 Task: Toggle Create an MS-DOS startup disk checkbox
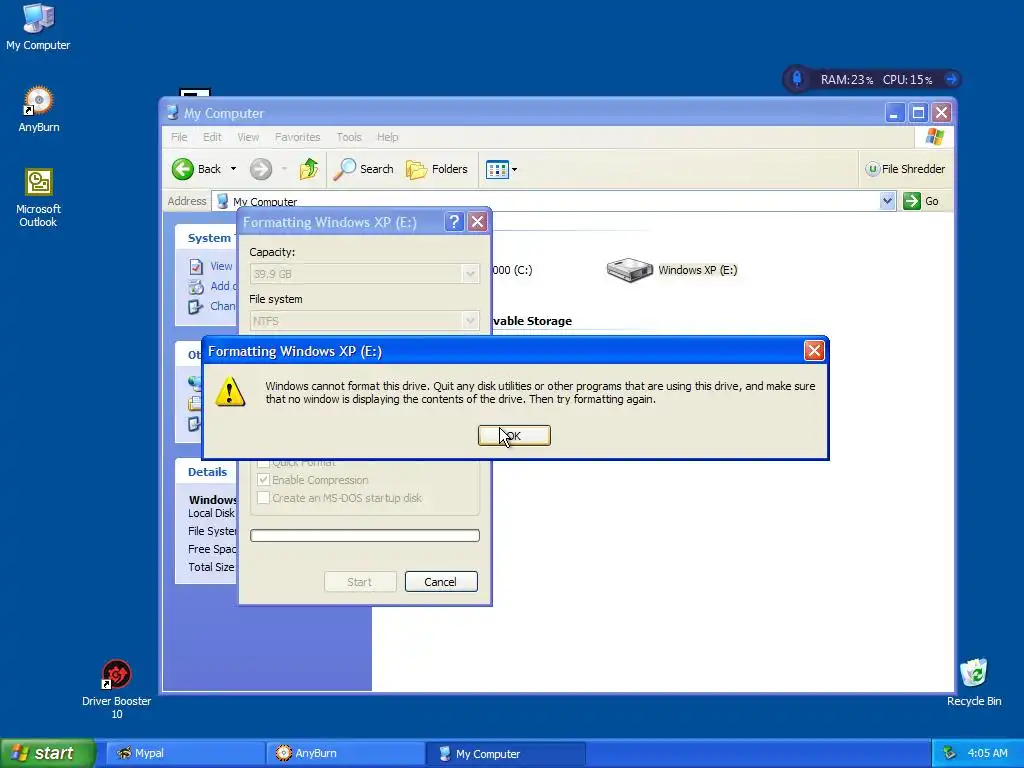pos(263,498)
